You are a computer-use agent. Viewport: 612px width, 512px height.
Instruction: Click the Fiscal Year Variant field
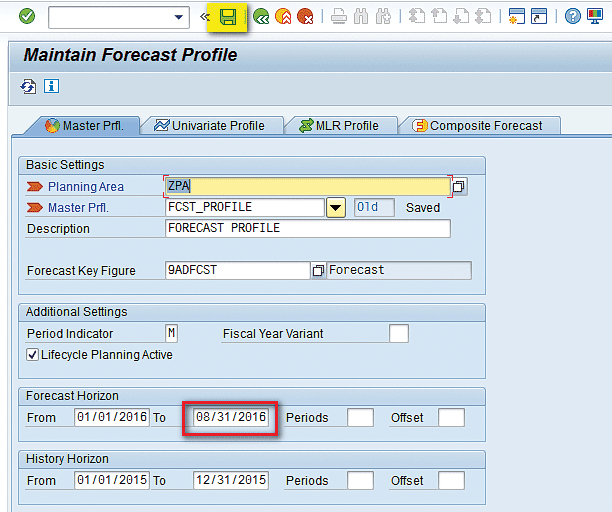(x=398, y=334)
